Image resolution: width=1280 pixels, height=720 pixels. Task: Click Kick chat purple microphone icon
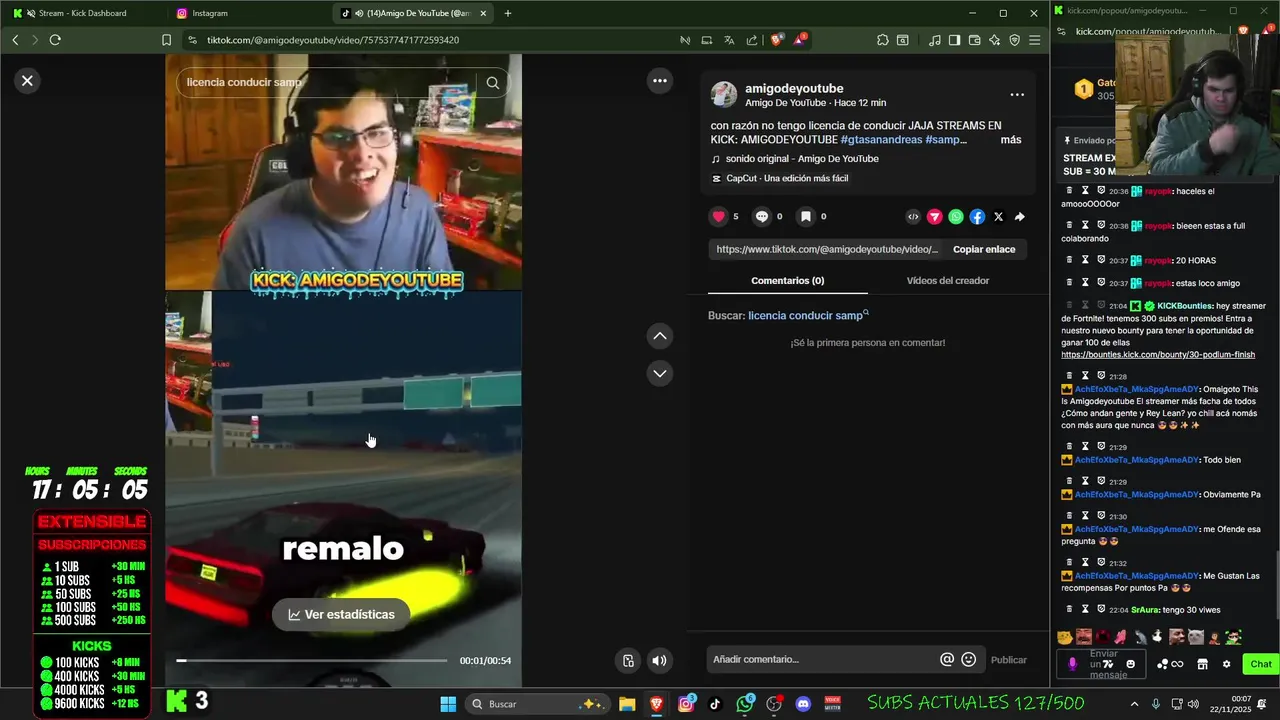(x=1072, y=664)
